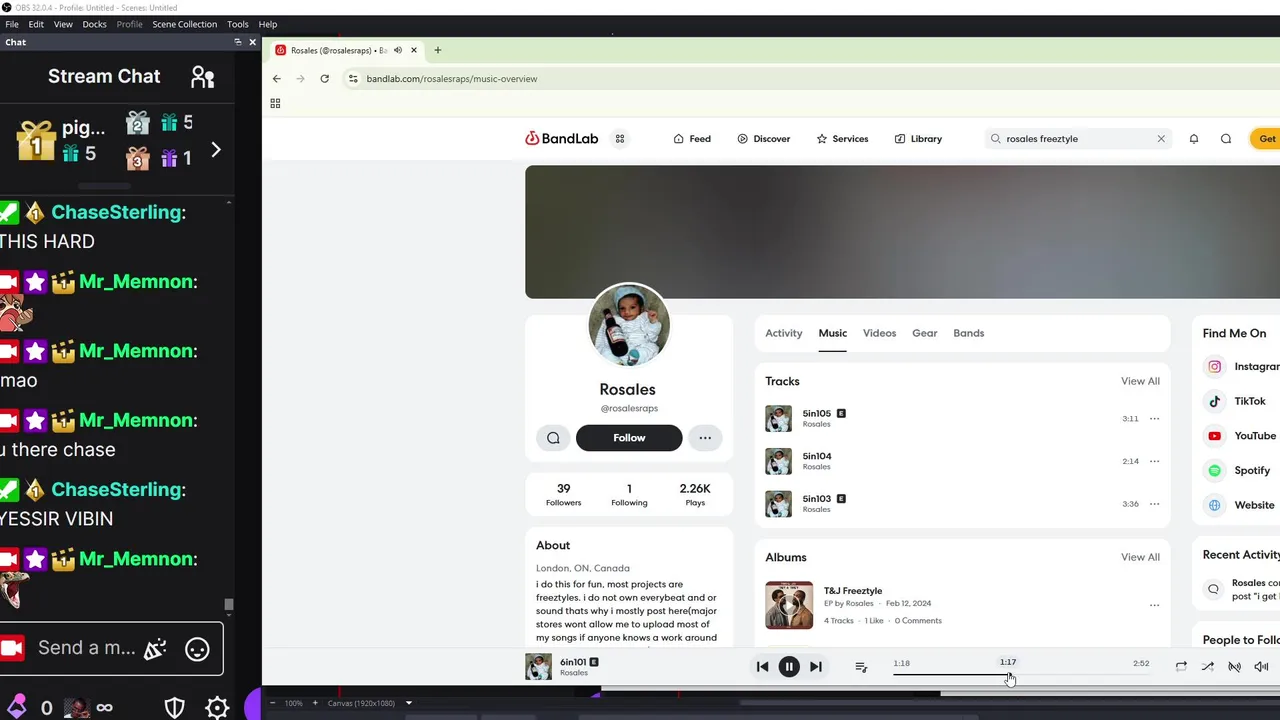Open the OBS View menu

(63, 24)
